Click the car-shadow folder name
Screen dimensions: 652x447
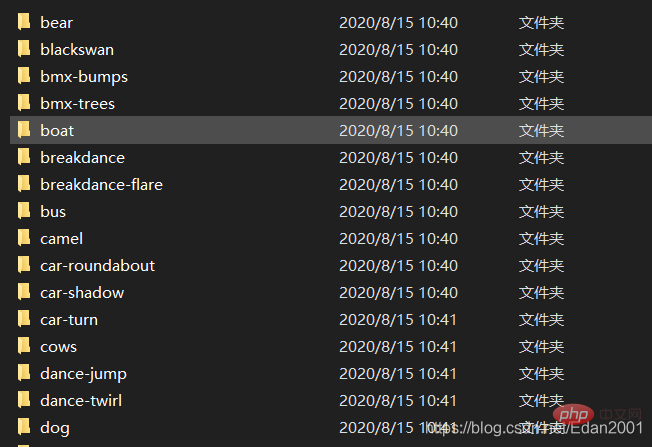(x=82, y=293)
